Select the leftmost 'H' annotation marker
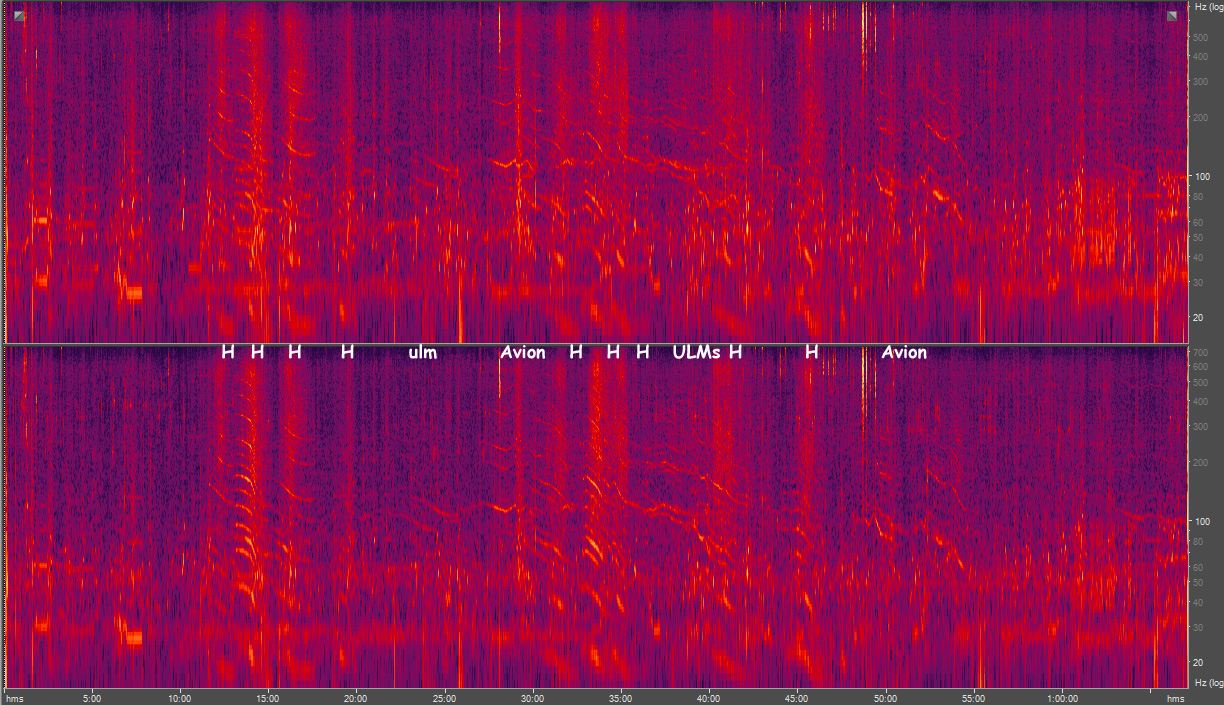The image size is (1224, 705). pos(228,352)
